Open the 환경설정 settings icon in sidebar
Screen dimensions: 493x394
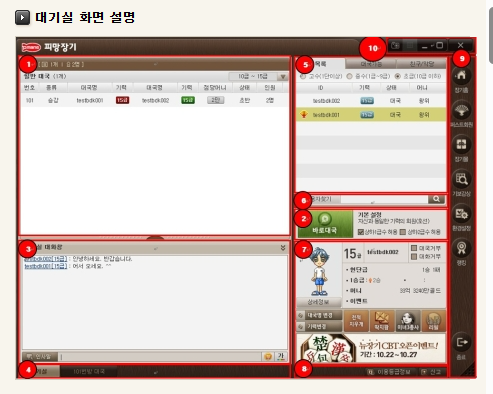tap(461, 214)
